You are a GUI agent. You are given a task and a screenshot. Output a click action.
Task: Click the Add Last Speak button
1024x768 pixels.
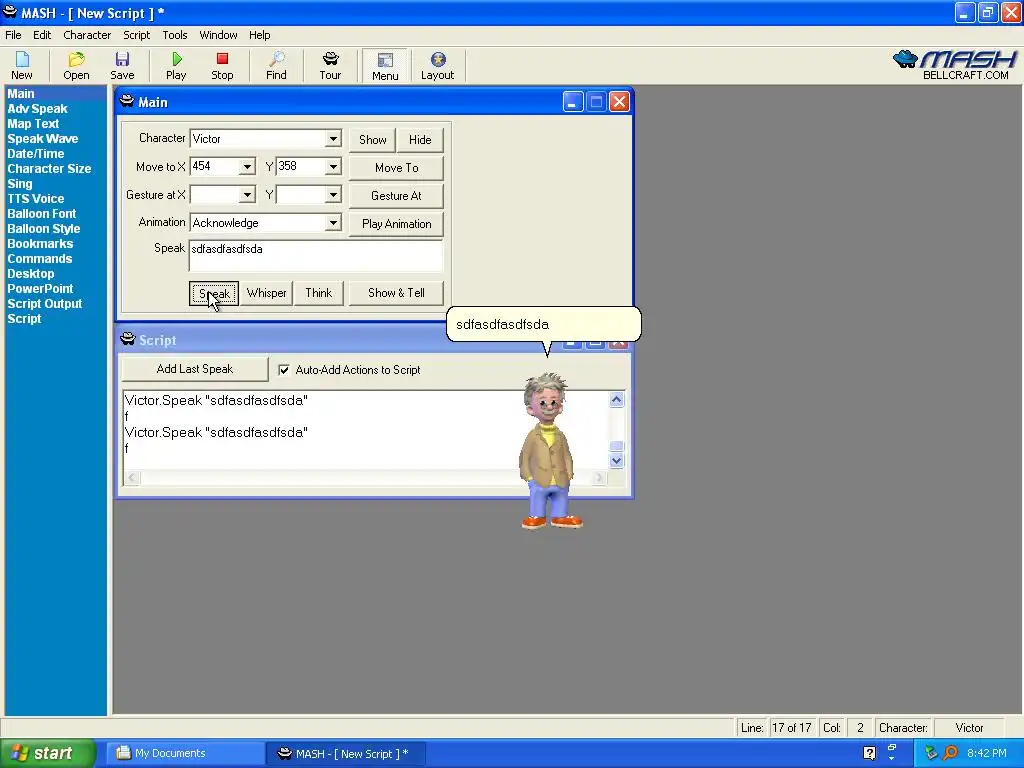pos(195,369)
